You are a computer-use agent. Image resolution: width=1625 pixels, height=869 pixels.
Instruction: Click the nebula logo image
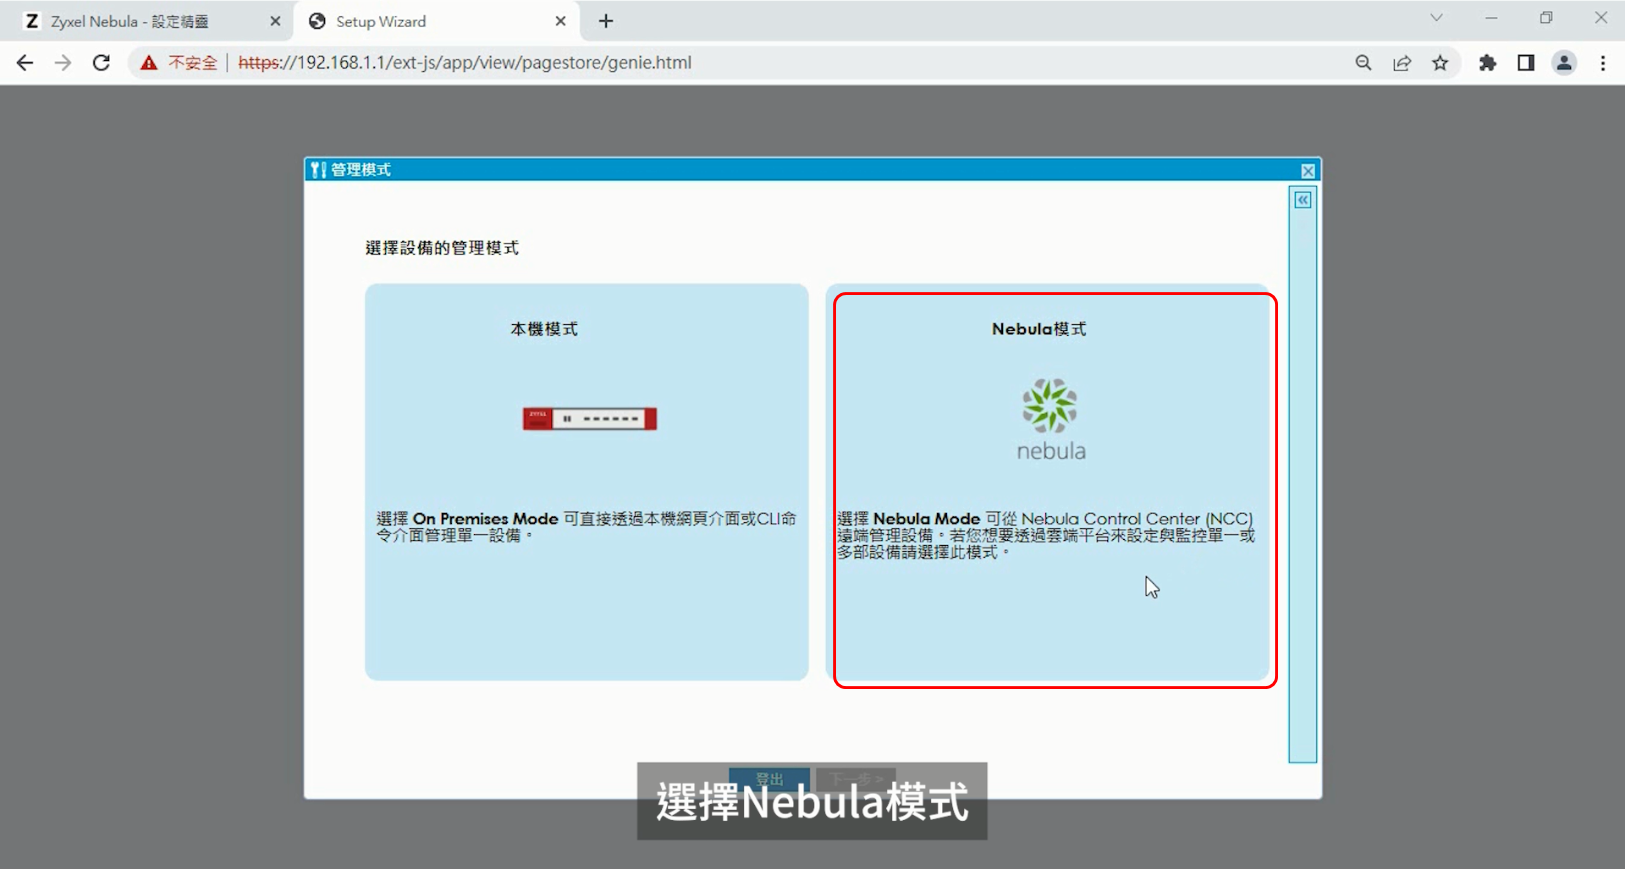tap(1050, 419)
